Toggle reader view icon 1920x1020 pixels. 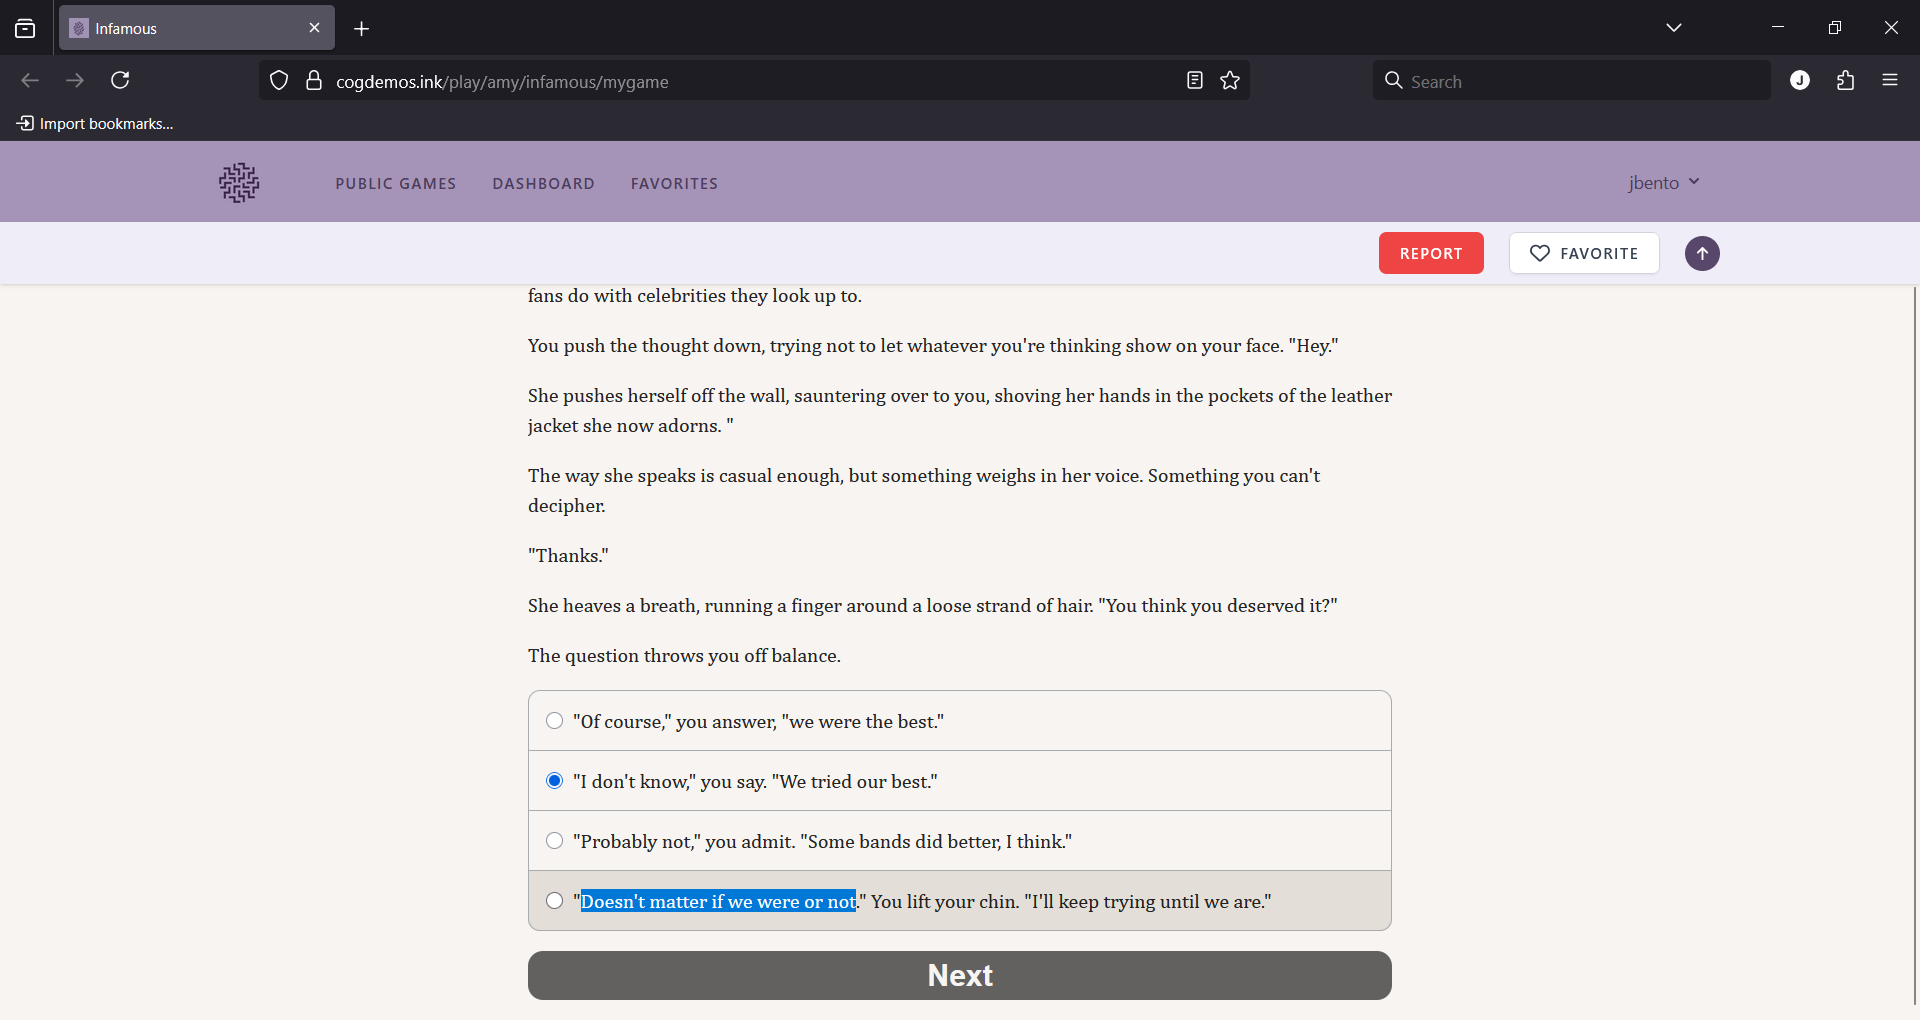(x=1195, y=80)
